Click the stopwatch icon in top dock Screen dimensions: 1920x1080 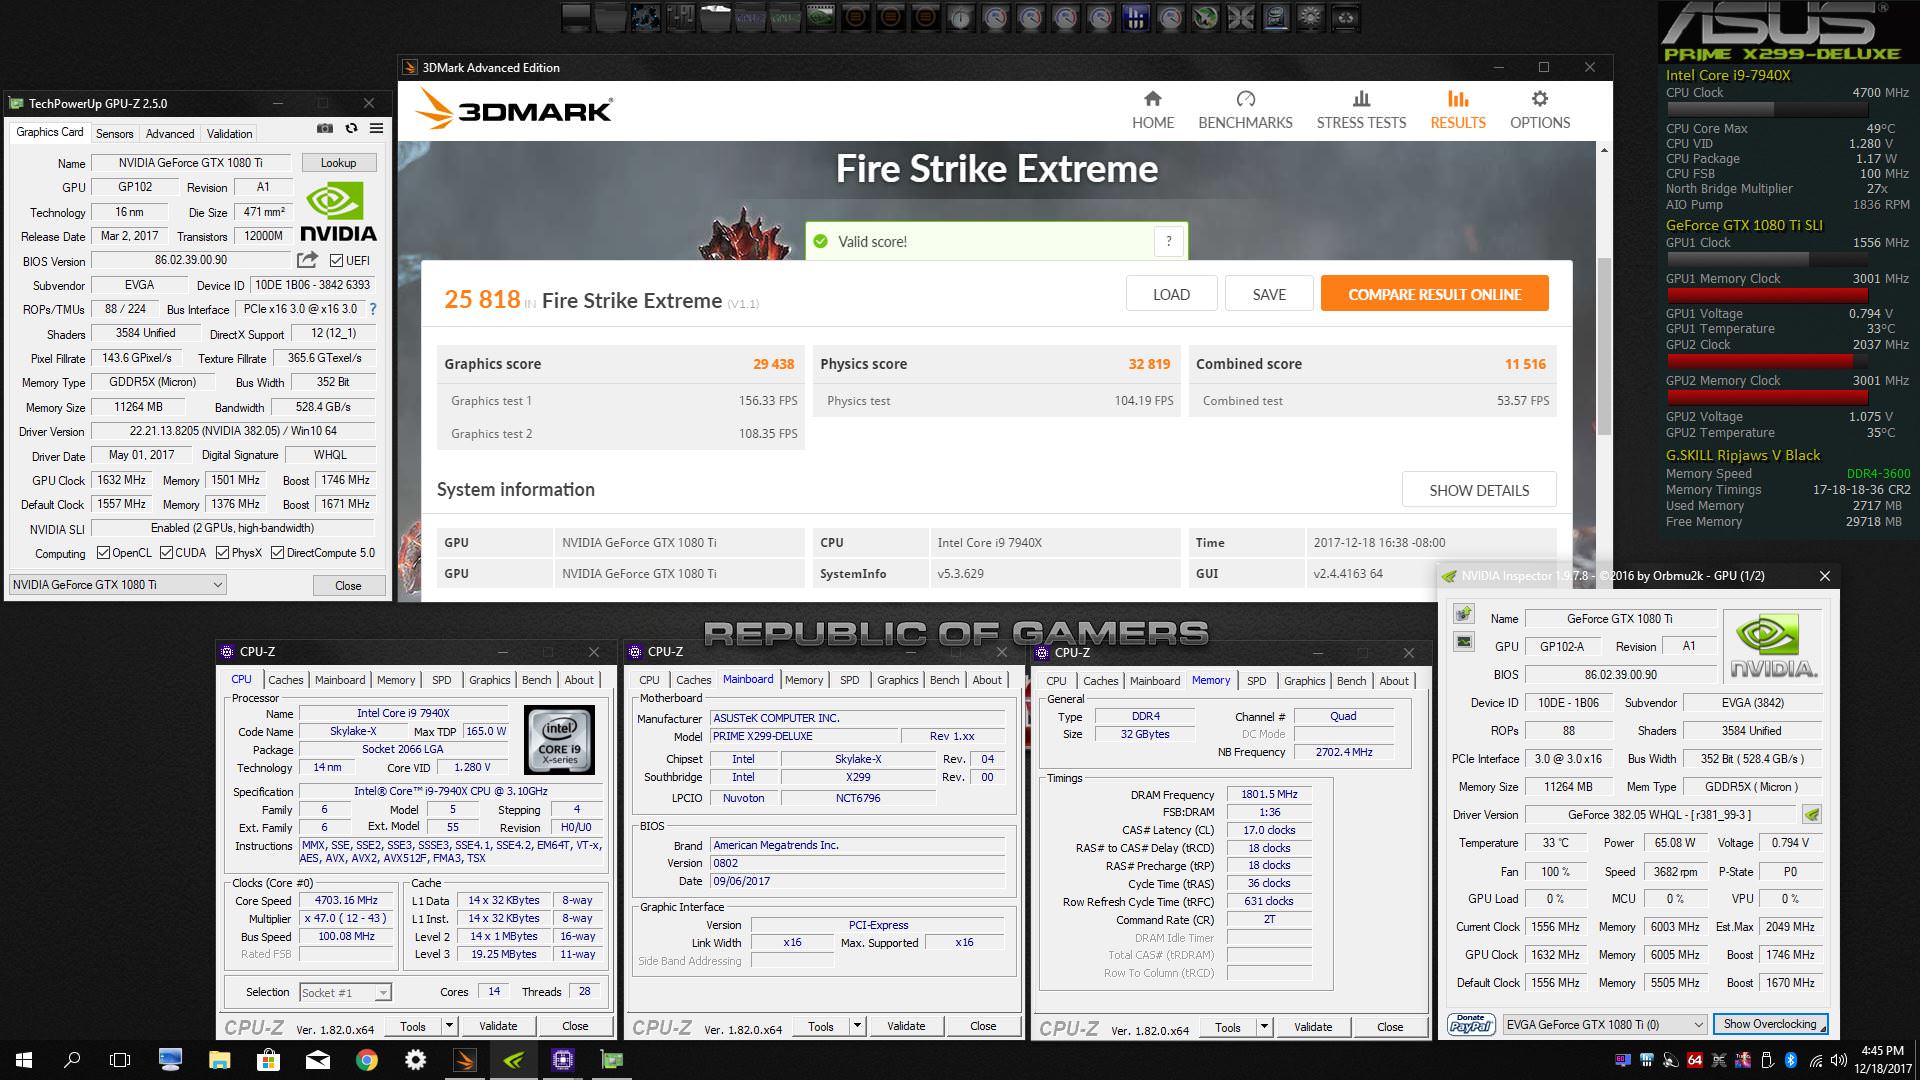961,17
